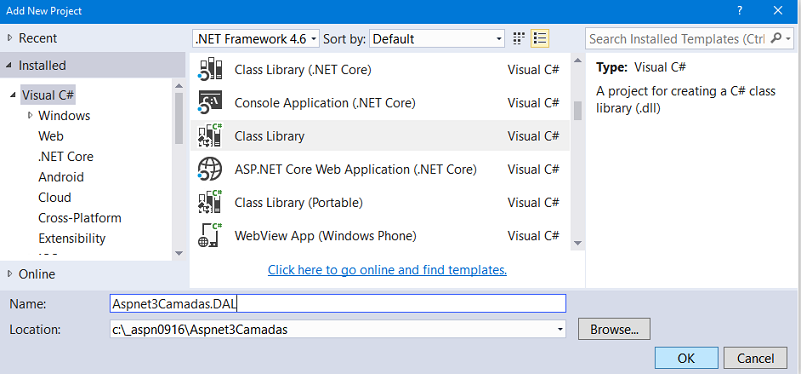Select the 'Class Library (Portable)' row text

point(298,202)
